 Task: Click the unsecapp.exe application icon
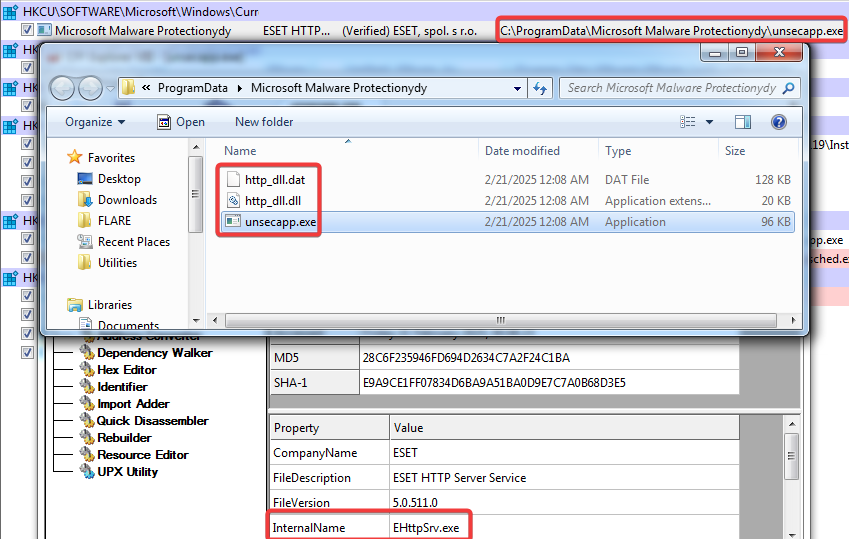point(233,221)
